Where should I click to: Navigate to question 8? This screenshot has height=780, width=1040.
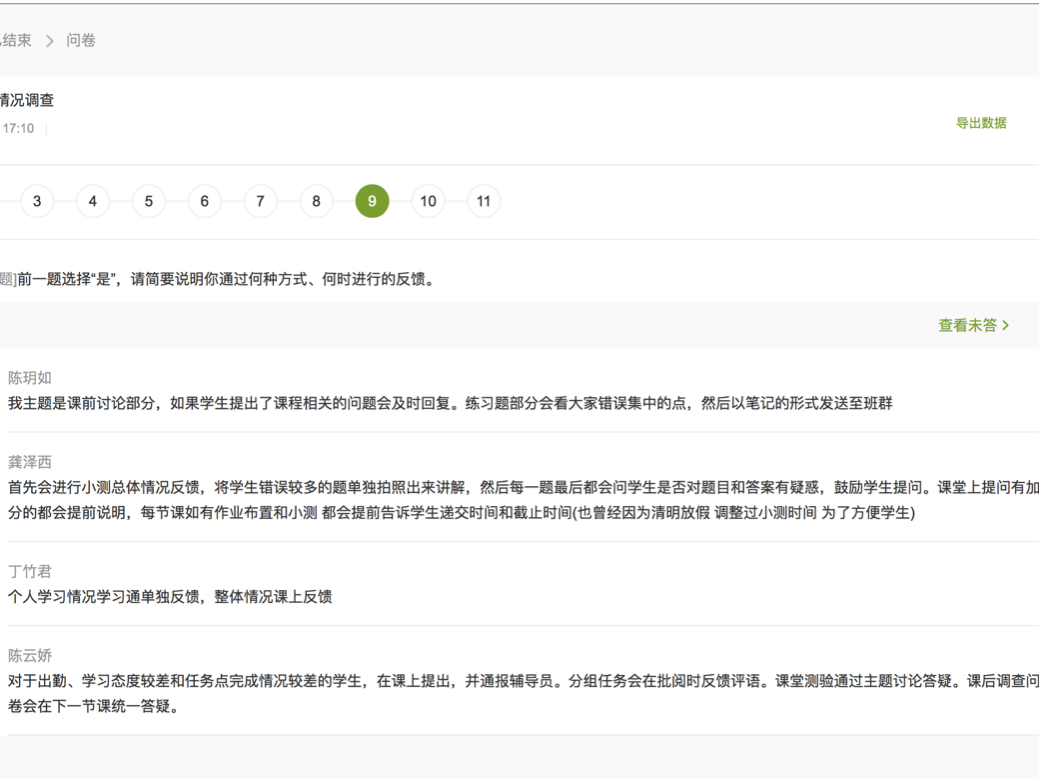(316, 201)
